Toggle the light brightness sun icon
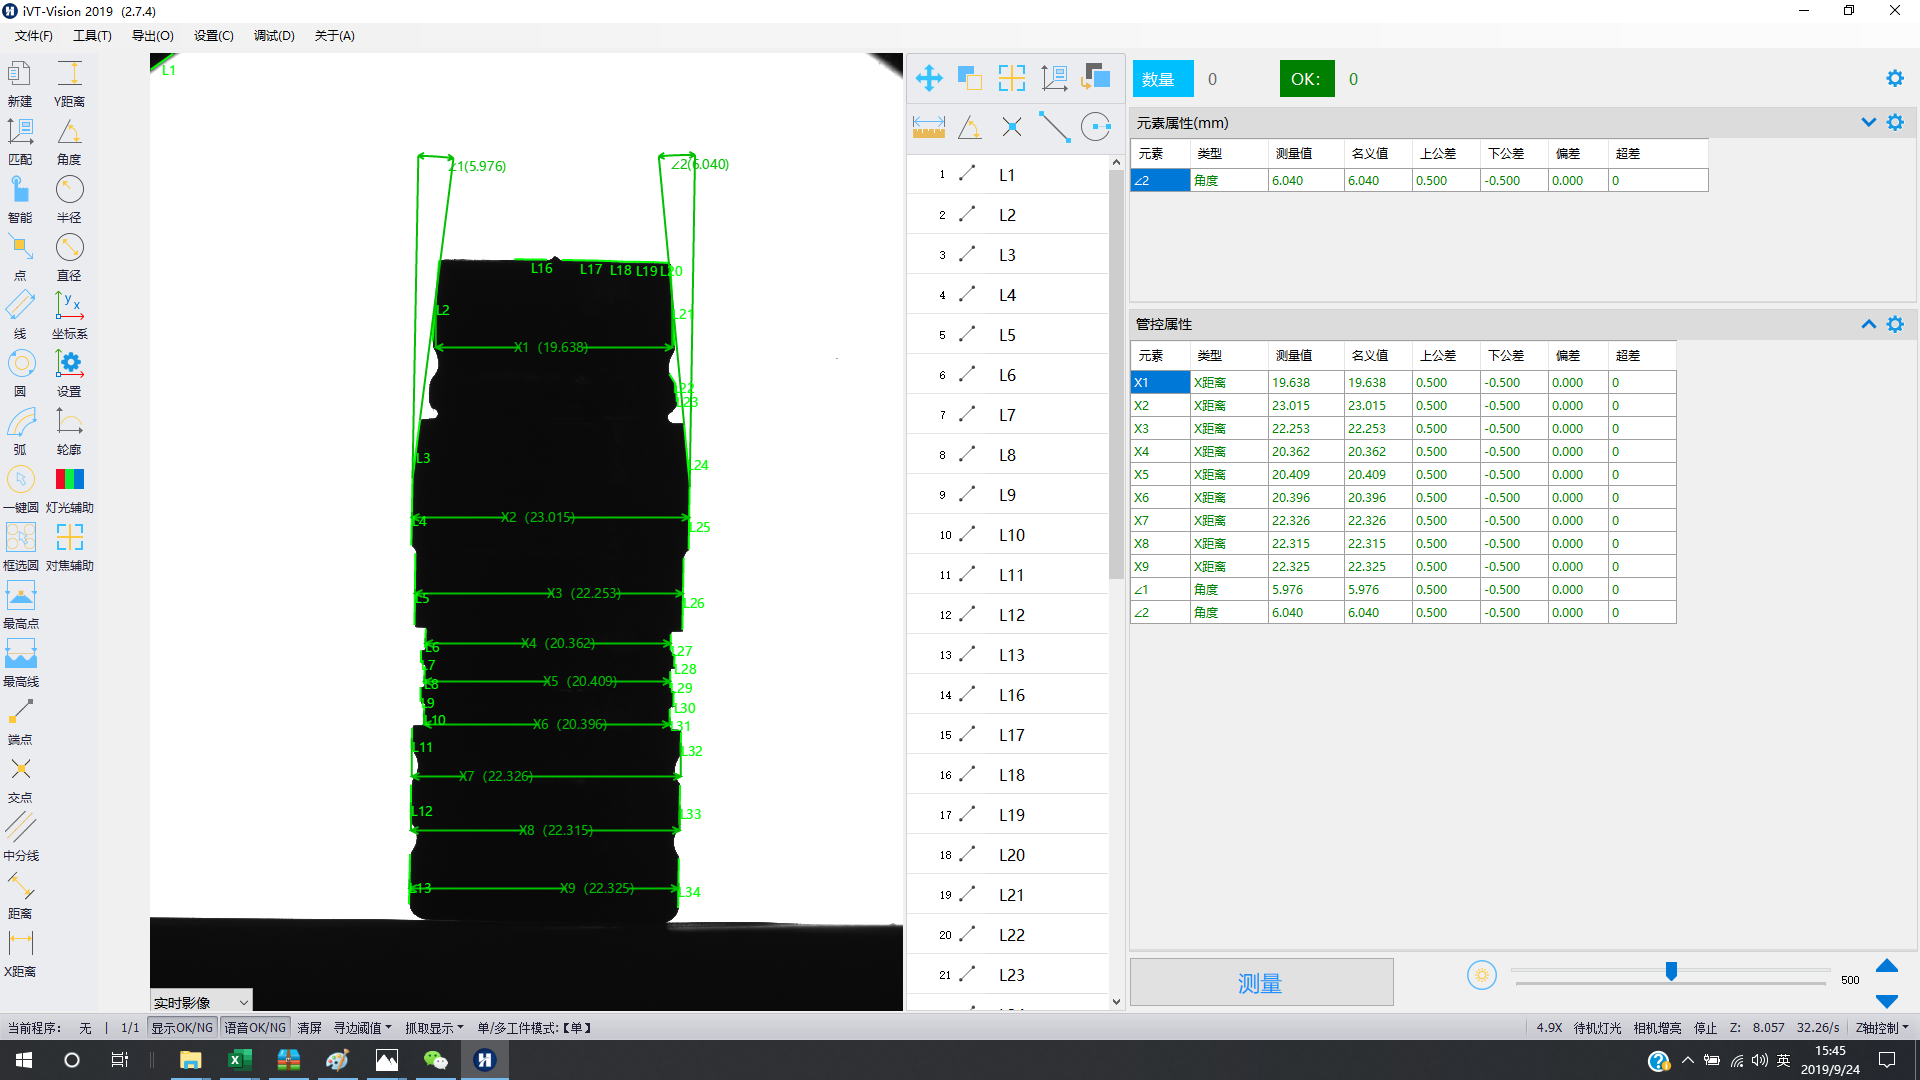1920x1080 pixels. click(x=1482, y=975)
